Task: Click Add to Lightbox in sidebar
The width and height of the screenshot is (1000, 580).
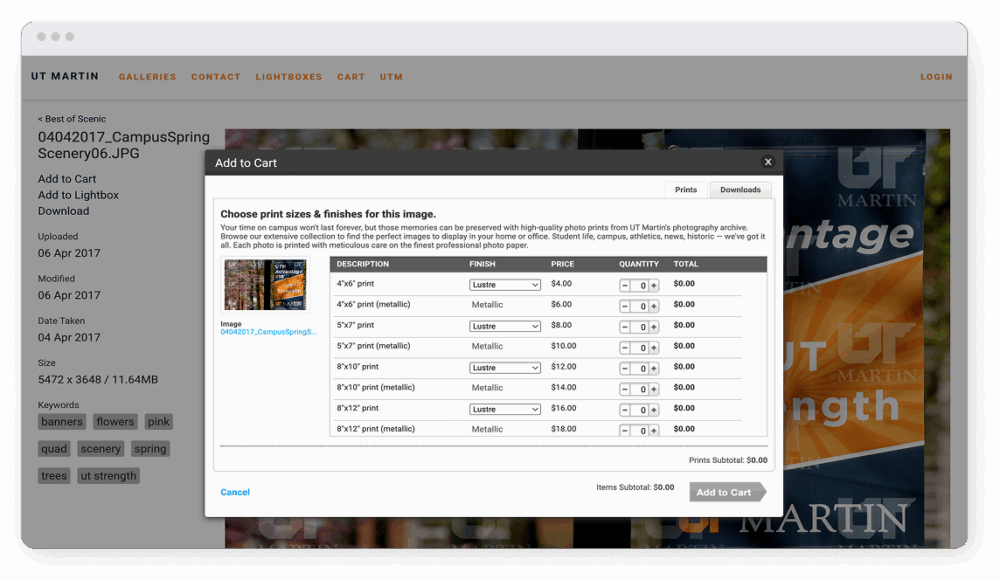Action: point(78,195)
